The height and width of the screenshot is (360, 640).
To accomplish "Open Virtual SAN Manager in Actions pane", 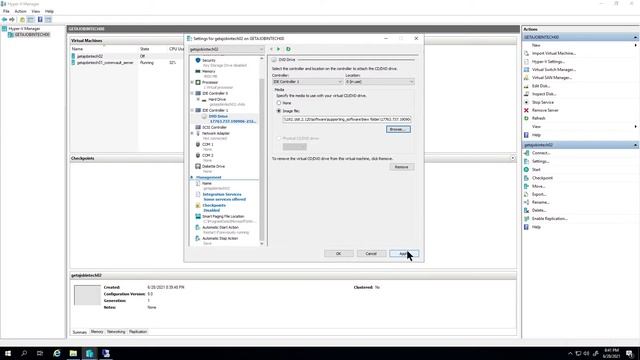I will pyautogui.click(x=551, y=78).
